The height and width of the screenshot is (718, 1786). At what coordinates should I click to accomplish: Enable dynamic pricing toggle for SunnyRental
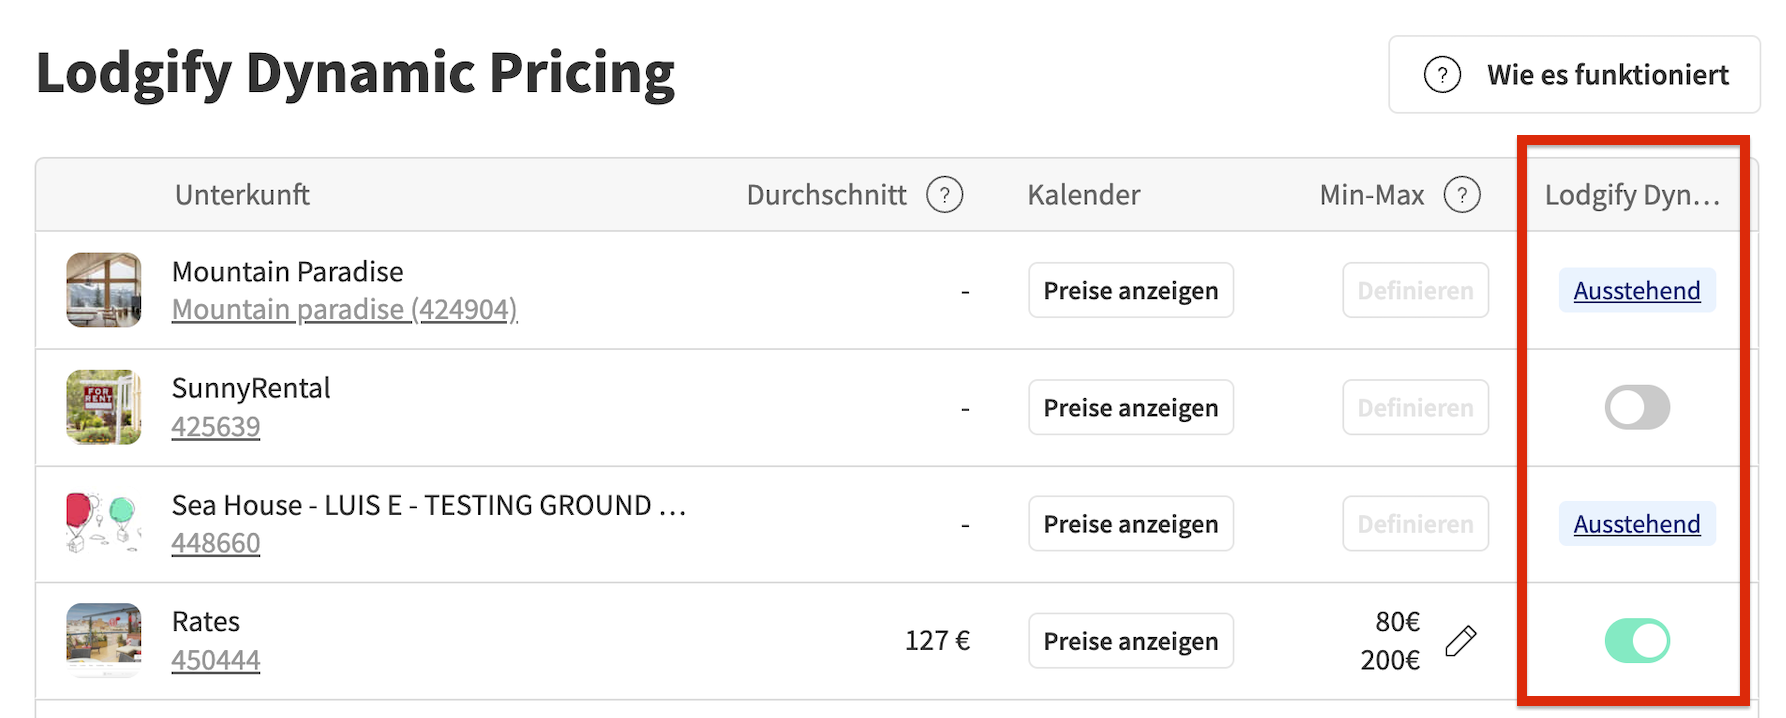(1637, 407)
